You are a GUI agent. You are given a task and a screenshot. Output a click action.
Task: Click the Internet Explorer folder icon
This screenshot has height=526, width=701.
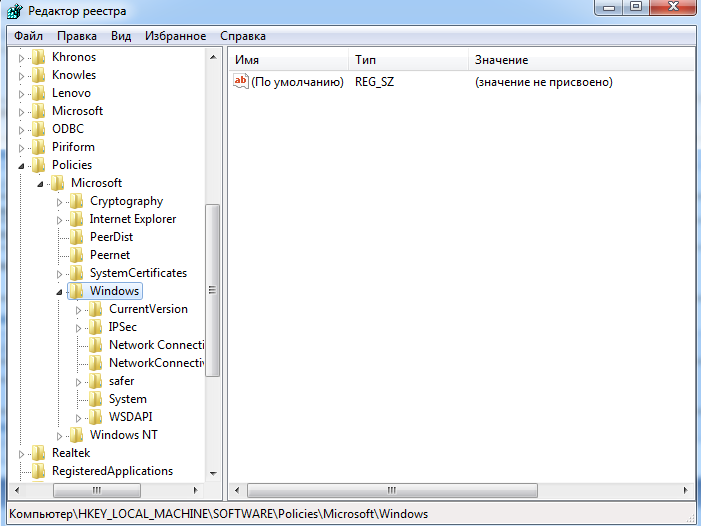tap(76, 219)
